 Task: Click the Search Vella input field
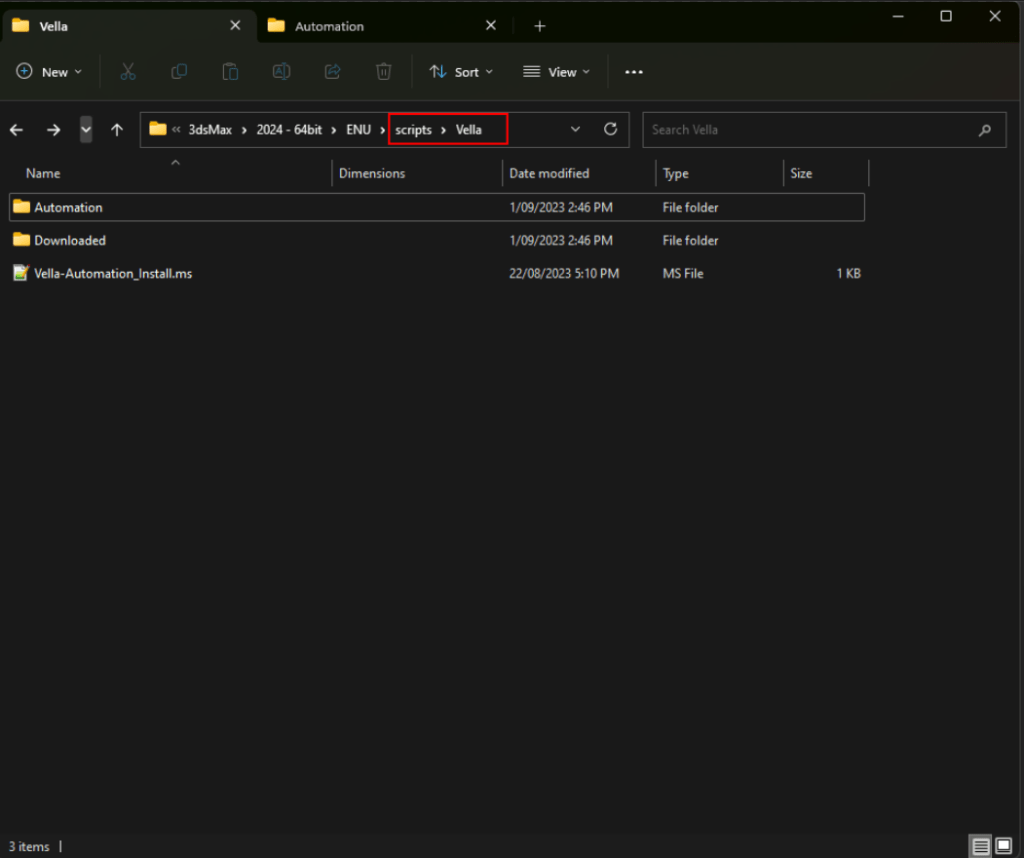[x=810, y=130]
